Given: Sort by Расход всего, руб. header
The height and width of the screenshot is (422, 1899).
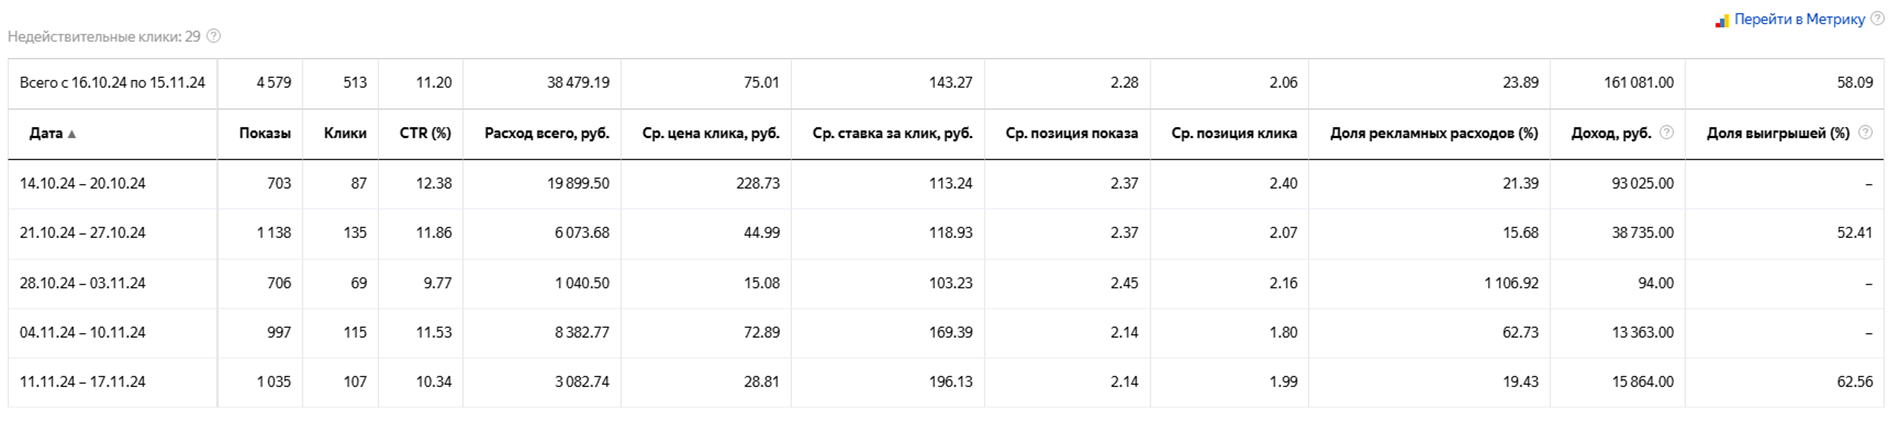Looking at the screenshot, I should tap(546, 133).
